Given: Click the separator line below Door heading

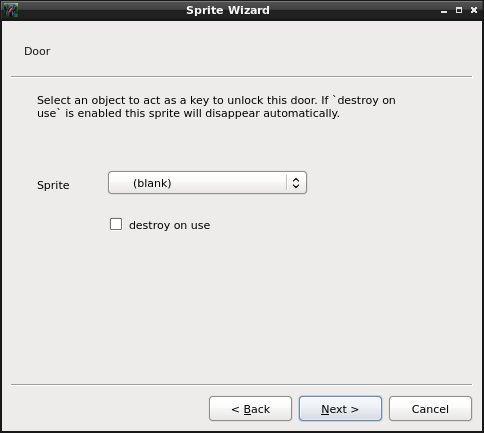Looking at the screenshot, I should (x=242, y=77).
